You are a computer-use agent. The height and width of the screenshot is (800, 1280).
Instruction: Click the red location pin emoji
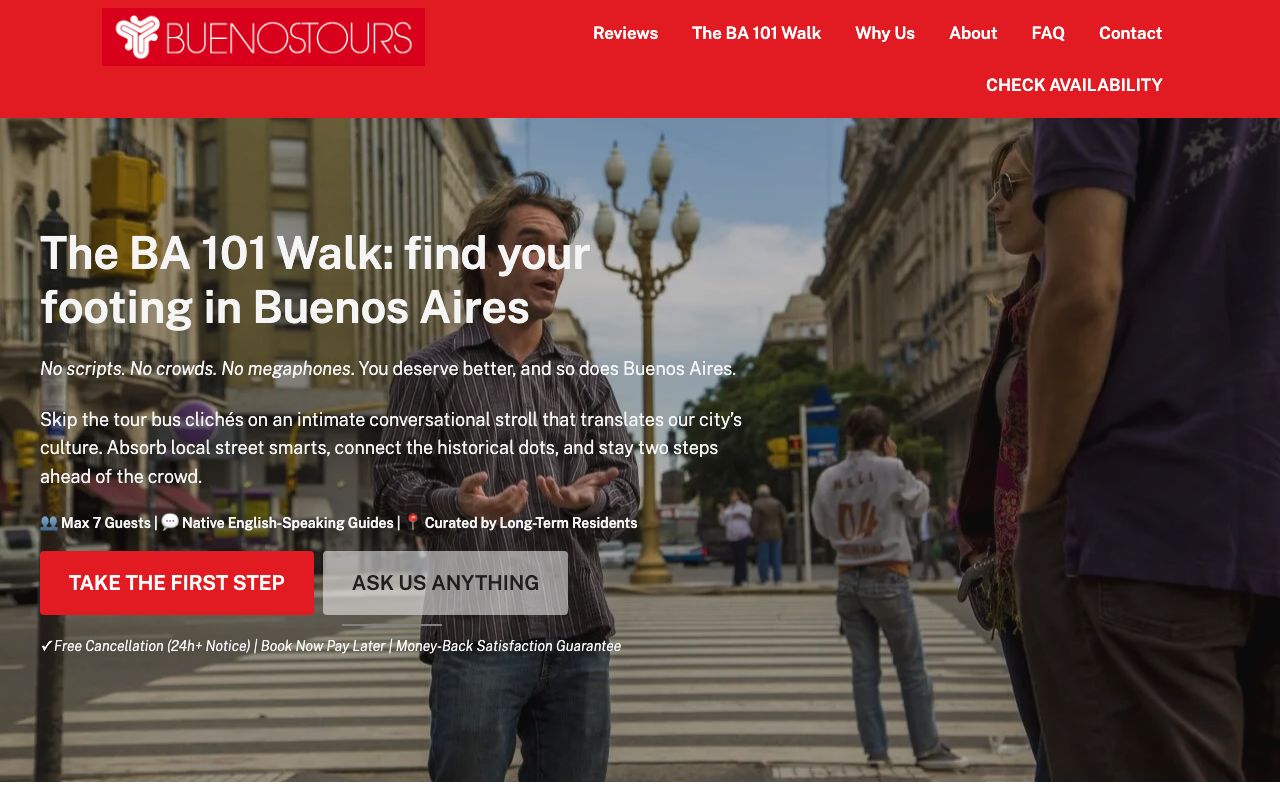click(x=412, y=522)
